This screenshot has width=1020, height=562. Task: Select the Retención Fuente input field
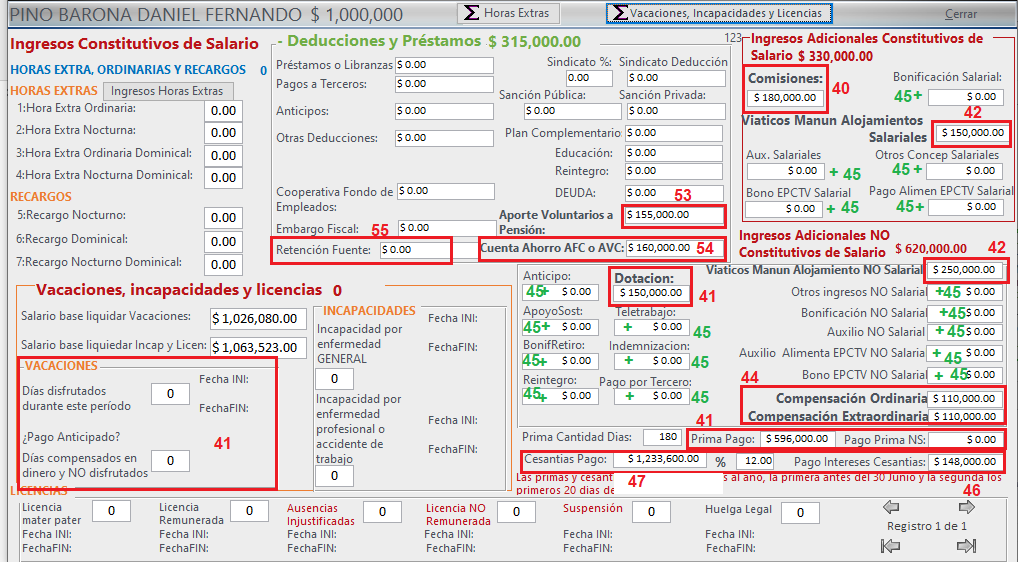pos(414,249)
